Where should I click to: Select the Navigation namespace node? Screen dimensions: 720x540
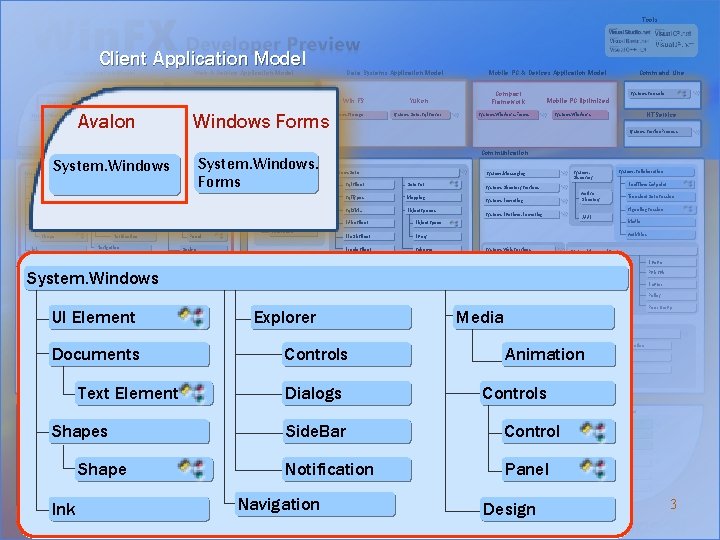(x=315, y=504)
